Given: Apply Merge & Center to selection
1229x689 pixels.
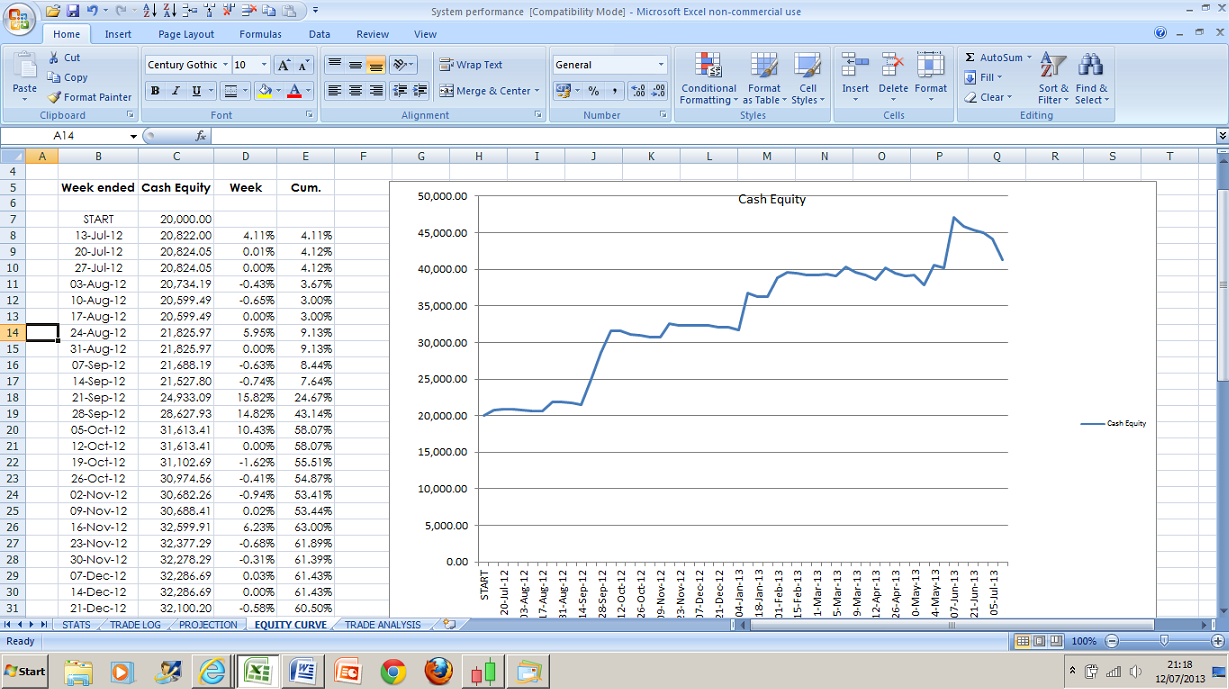Looking at the screenshot, I should coord(487,91).
